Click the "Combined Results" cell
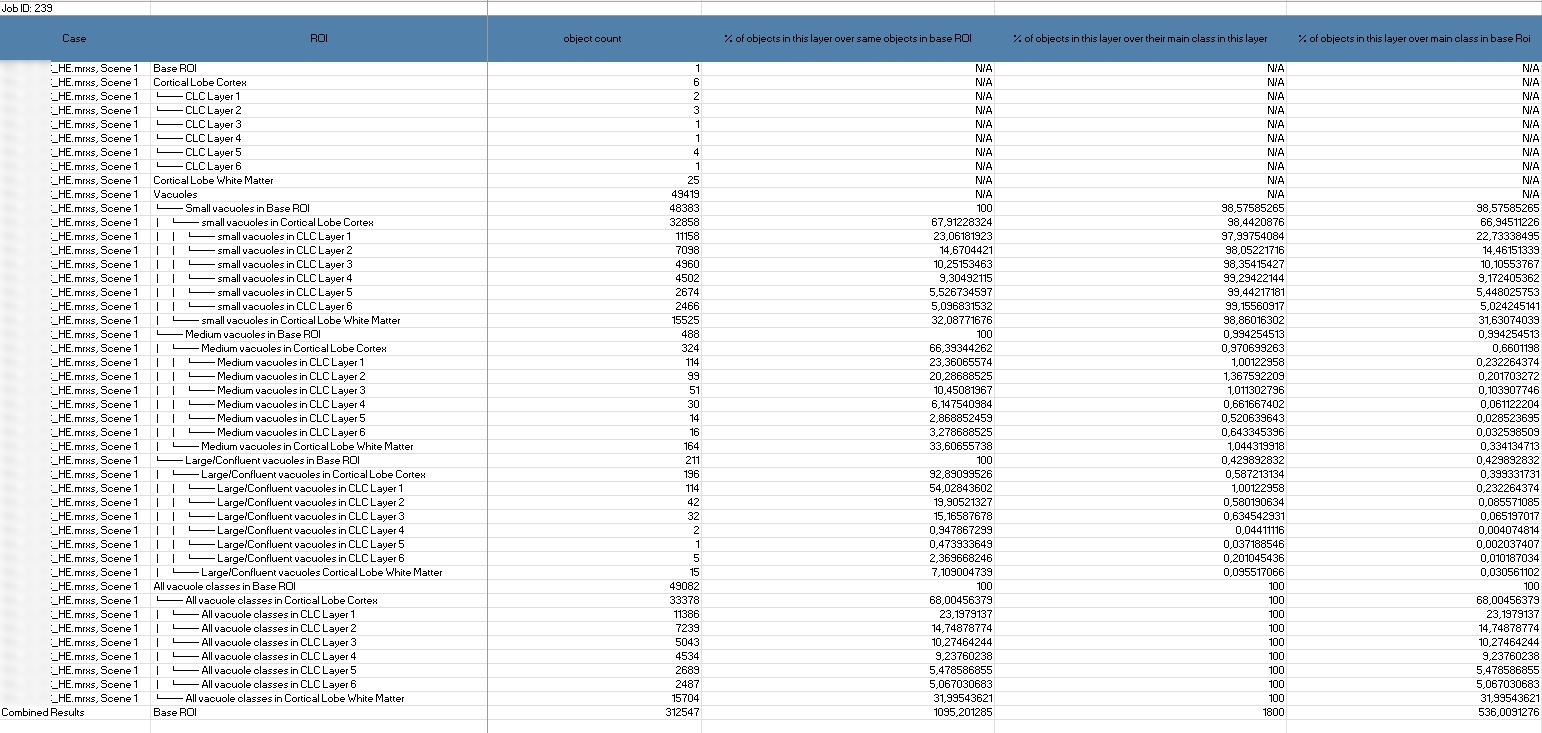The width and height of the screenshot is (1542, 733). tap(43, 712)
